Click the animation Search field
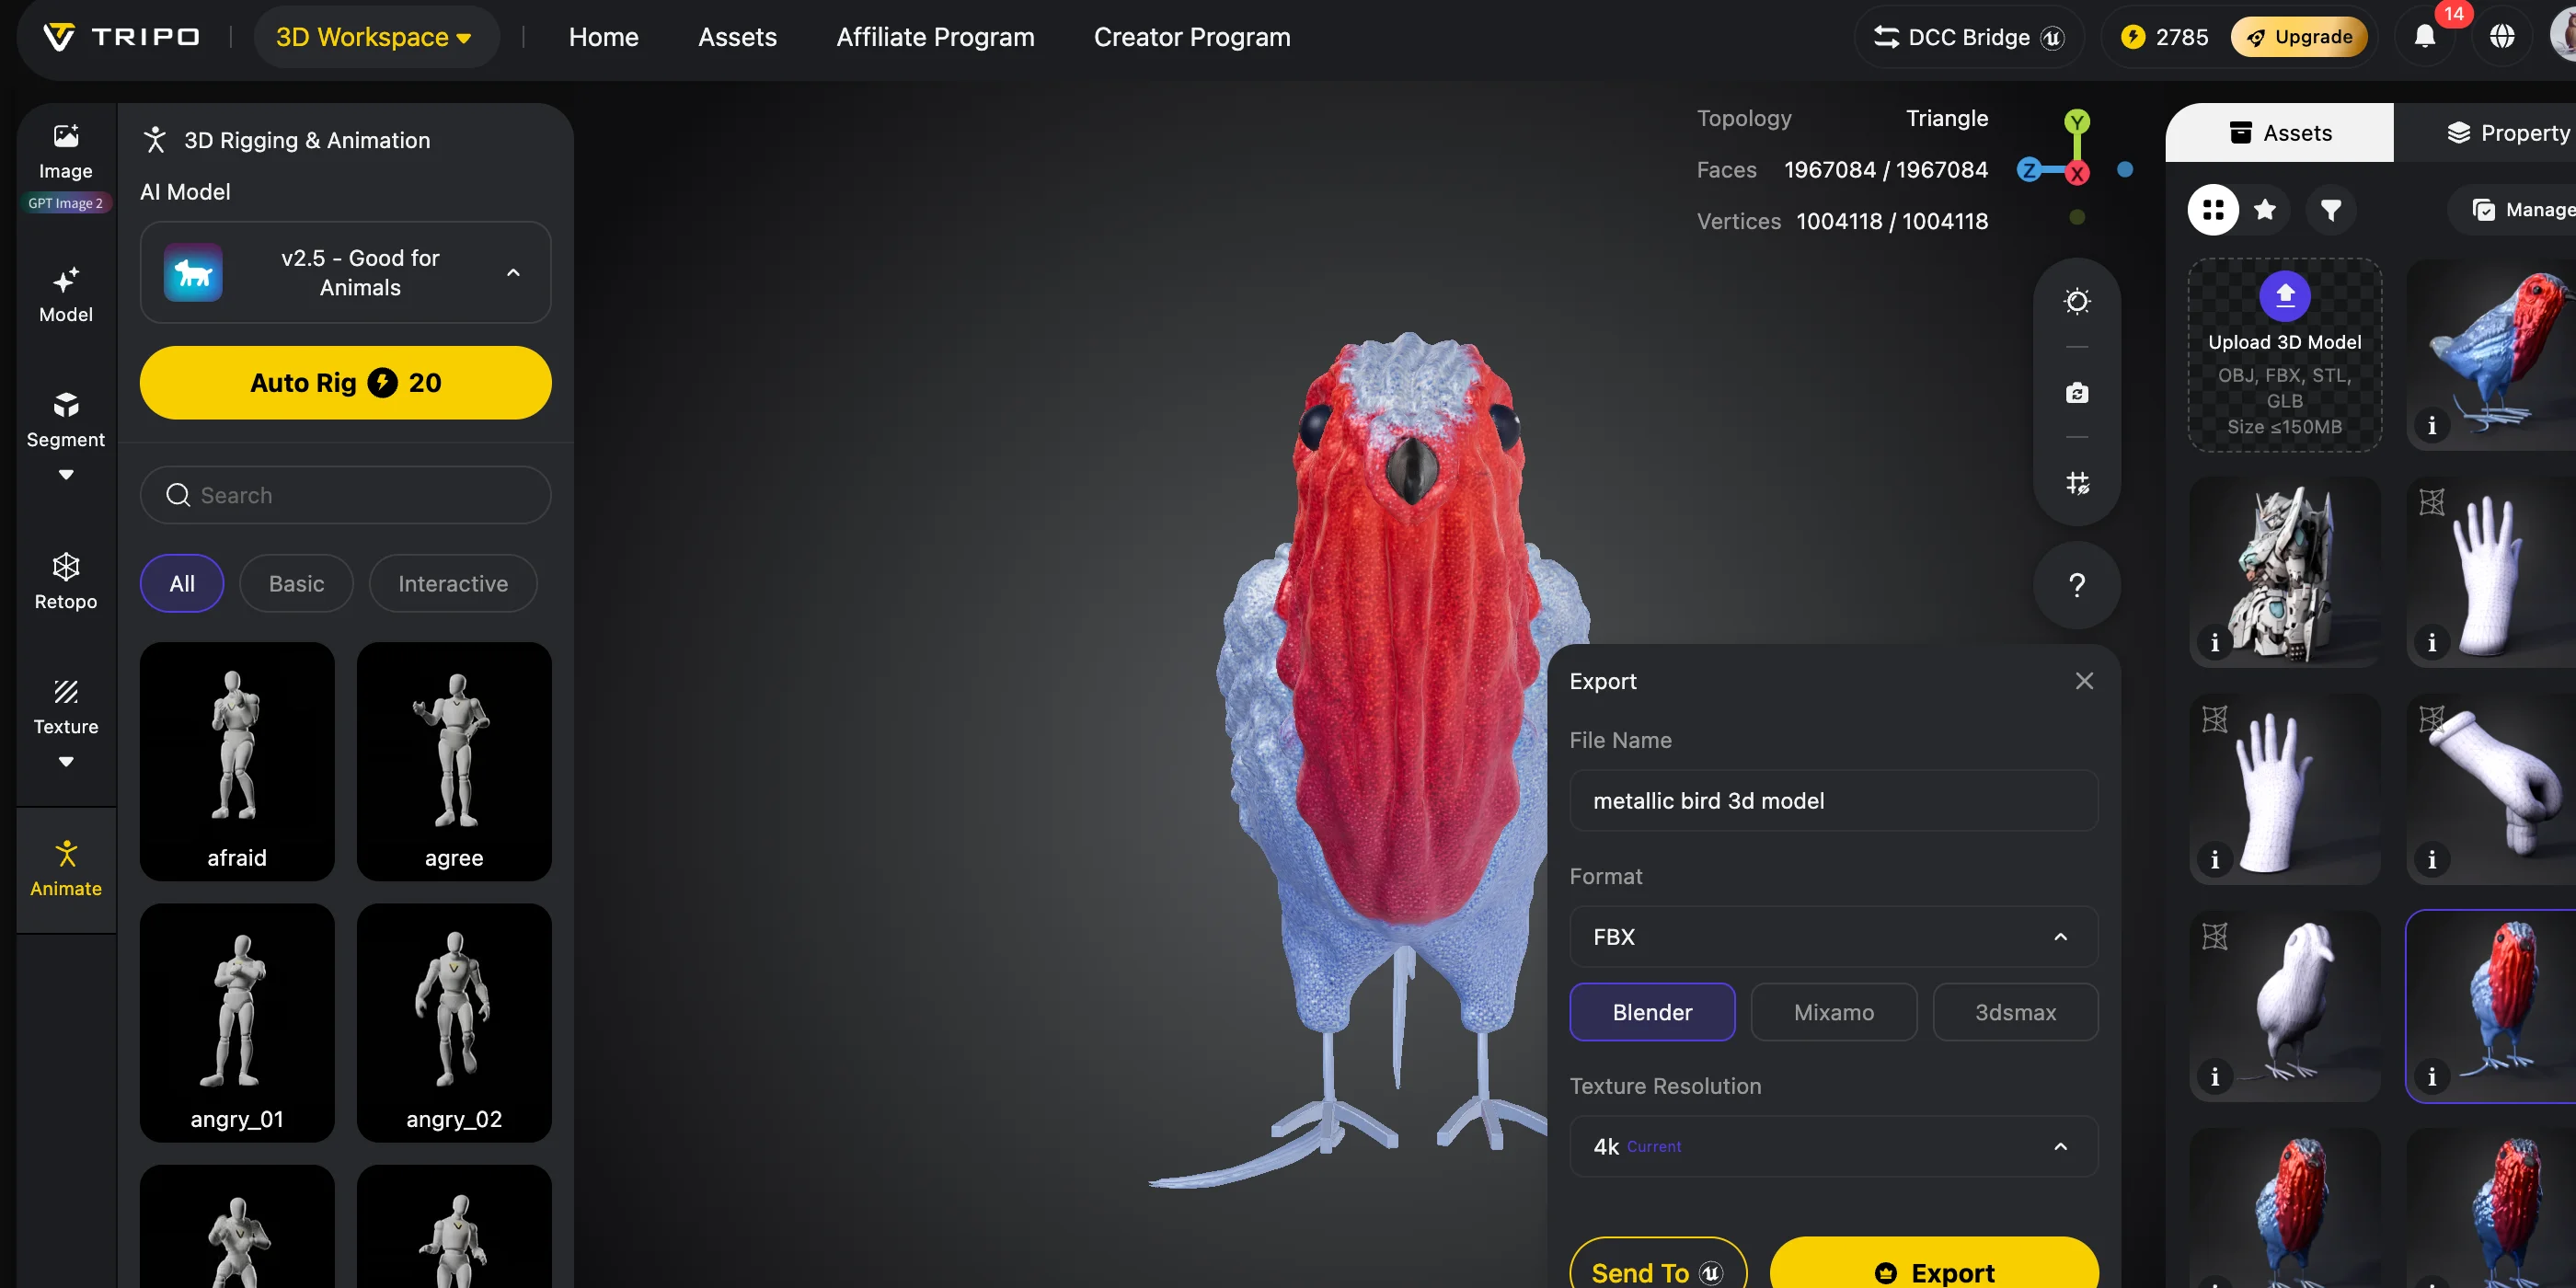The height and width of the screenshot is (1288, 2576). [345, 495]
